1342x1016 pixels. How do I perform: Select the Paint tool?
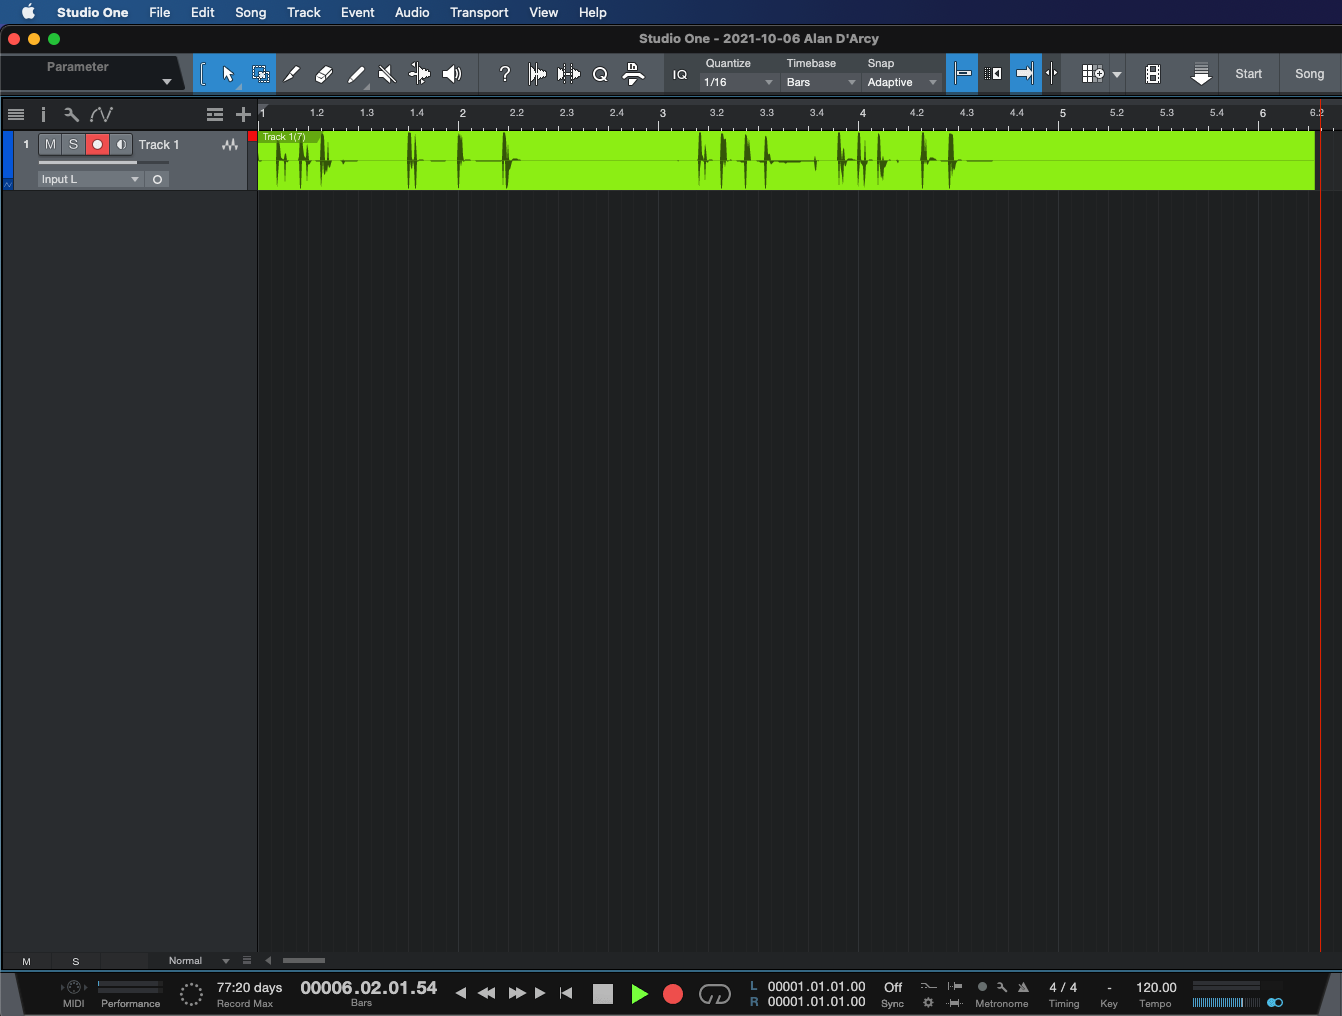(356, 73)
